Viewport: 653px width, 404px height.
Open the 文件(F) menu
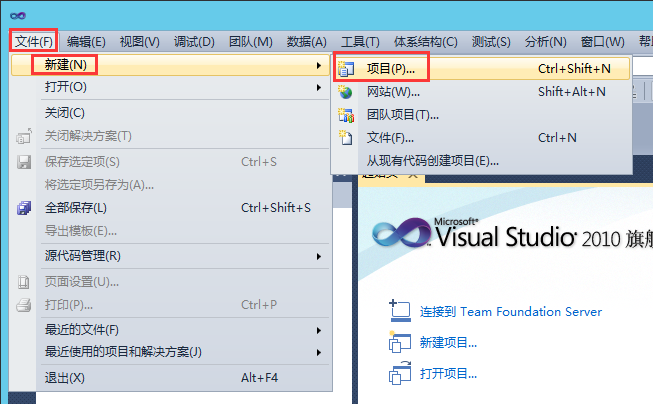coord(34,41)
